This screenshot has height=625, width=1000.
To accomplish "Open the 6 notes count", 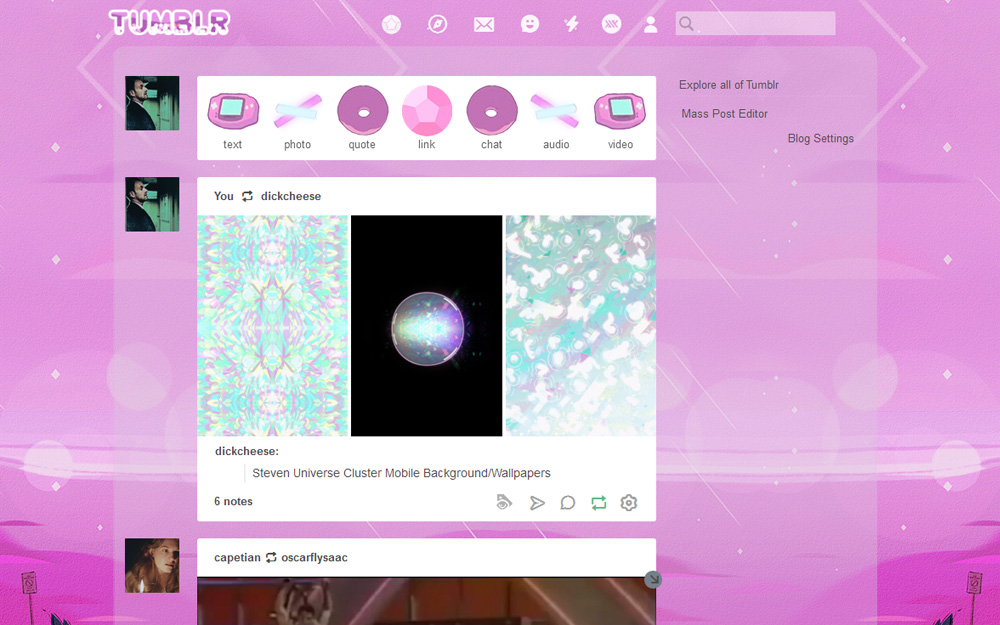I will (x=233, y=501).
